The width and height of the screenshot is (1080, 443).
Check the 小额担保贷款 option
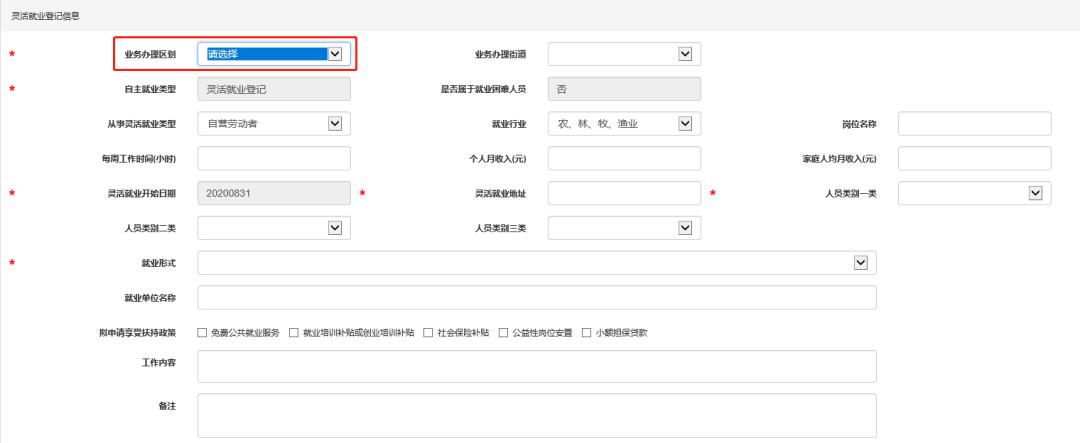[587, 333]
